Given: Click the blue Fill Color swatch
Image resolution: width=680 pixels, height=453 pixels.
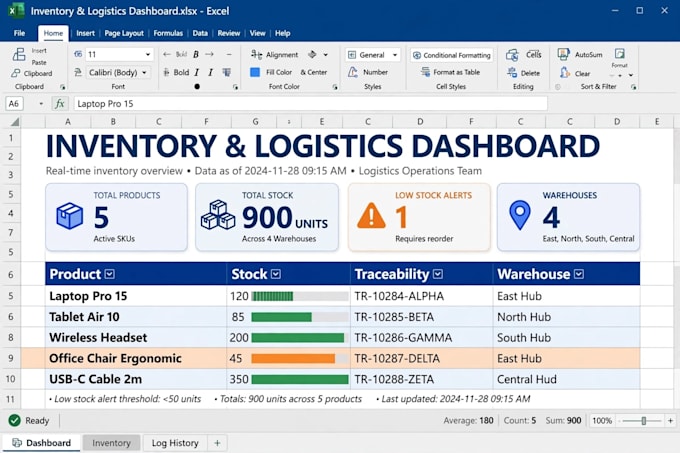Looking at the screenshot, I should click(x=255, y=72).
